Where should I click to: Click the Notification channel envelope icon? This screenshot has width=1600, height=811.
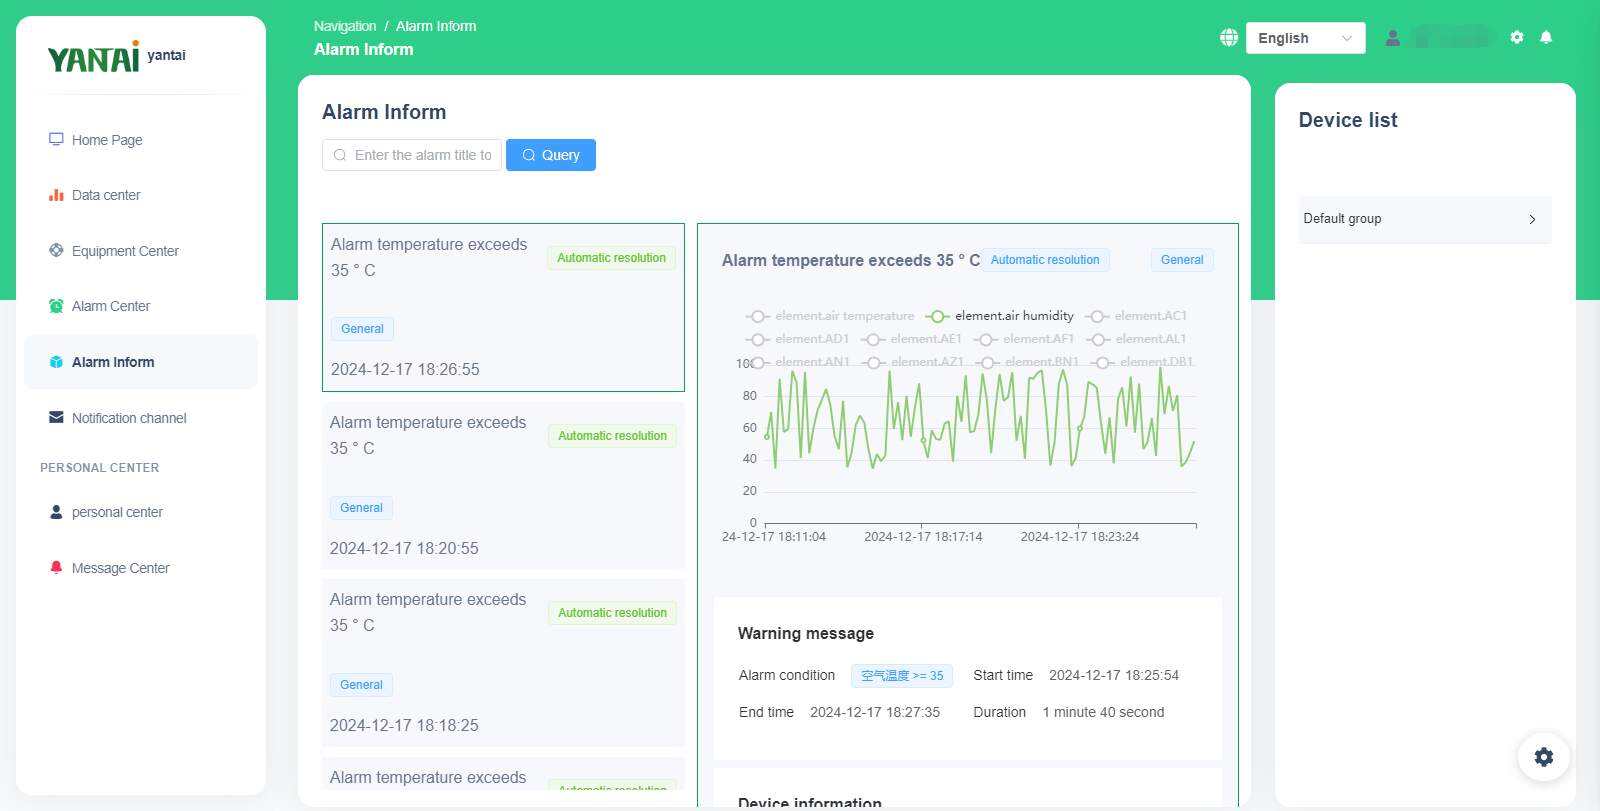coord(56,417)
